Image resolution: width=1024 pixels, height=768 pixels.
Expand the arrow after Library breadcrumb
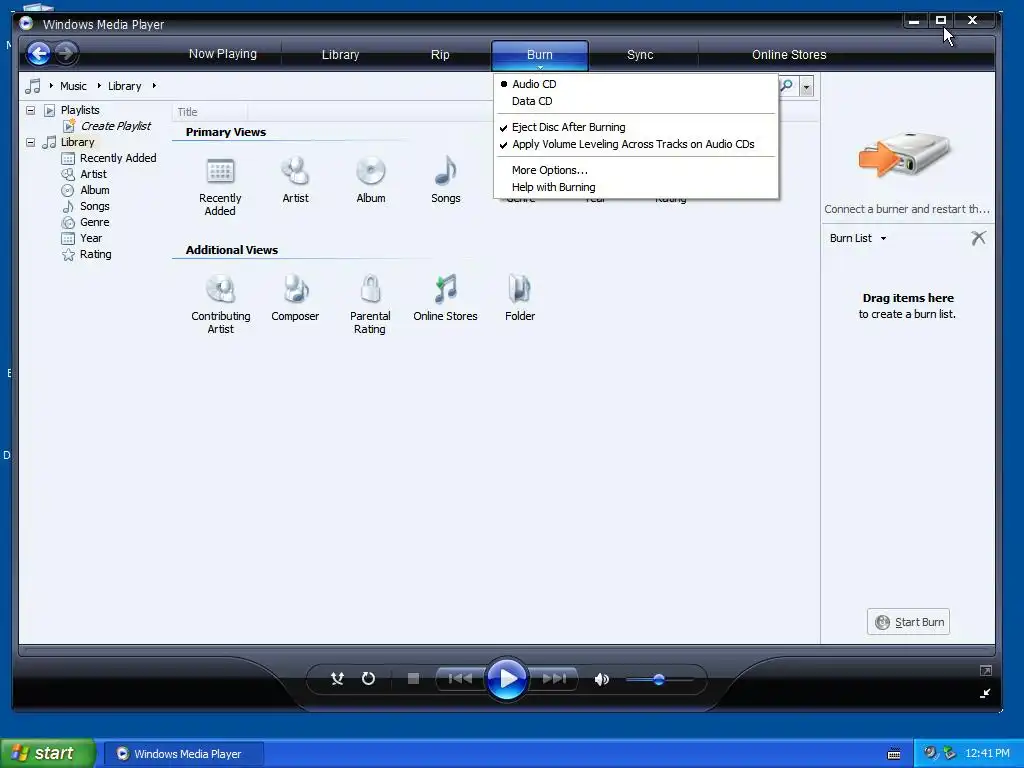tap(154, 86)
